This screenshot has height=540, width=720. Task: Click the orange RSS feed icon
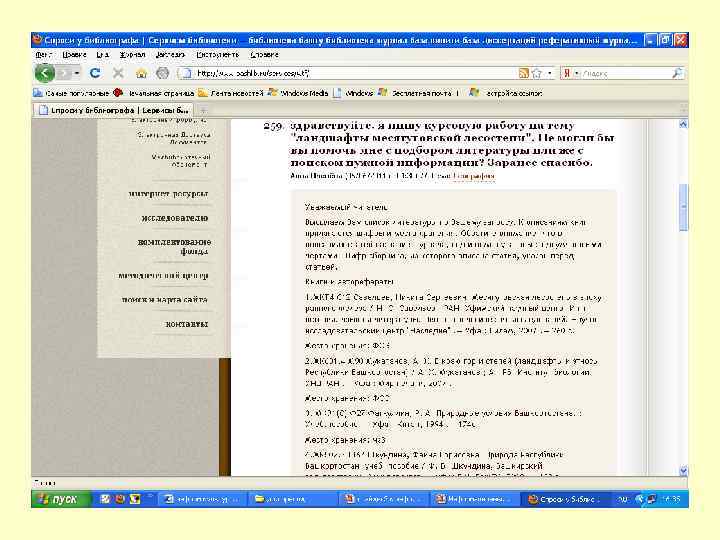[x=523, y=73]
